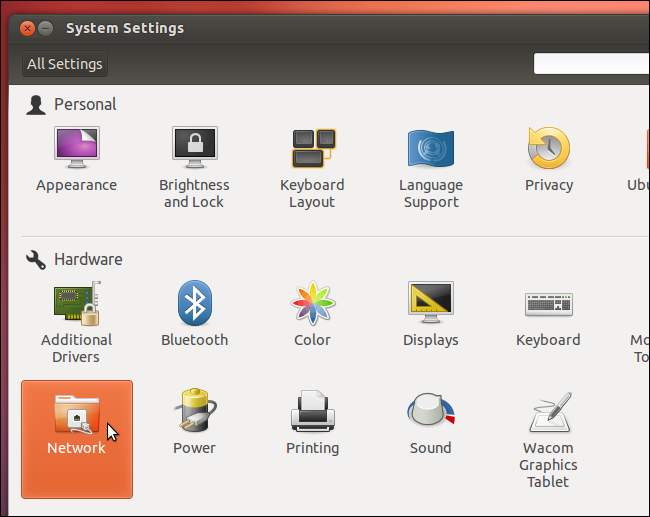Open Bluetooth settings
650x517 pixels.
tap(194, 315)
